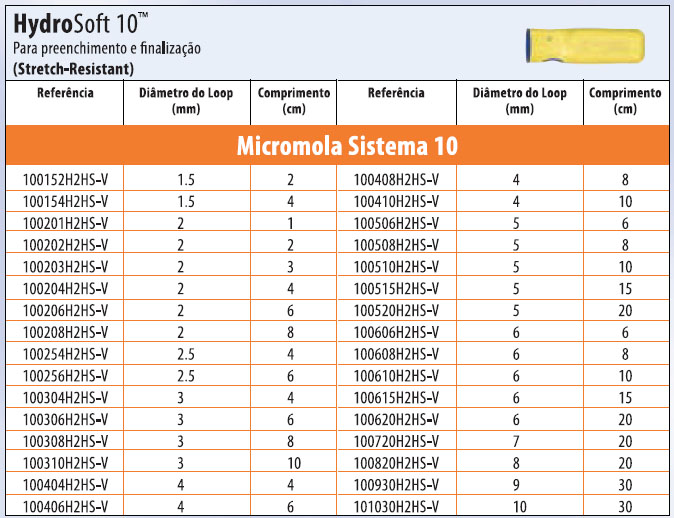Click length 30 in 100930H2HS-V row
Viewport: 674px width, 518px height.
[625, 485]
